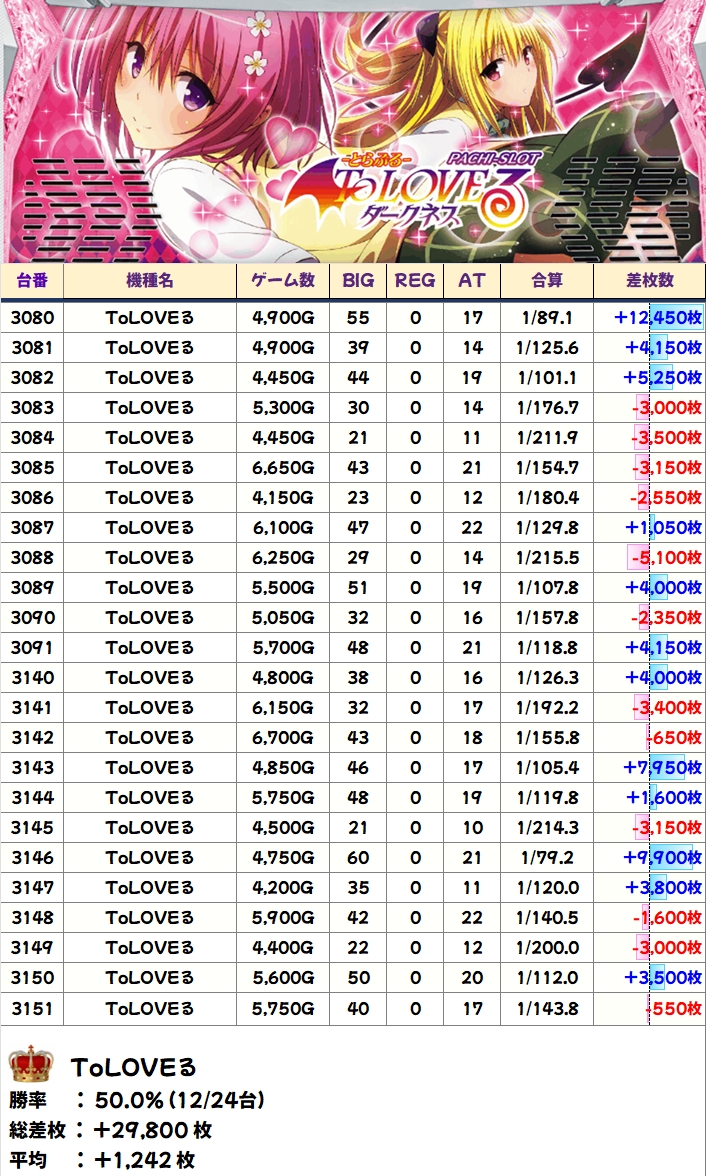
Task: Click the -5,100枚 value in row 3088
Action: coord(667,558)
